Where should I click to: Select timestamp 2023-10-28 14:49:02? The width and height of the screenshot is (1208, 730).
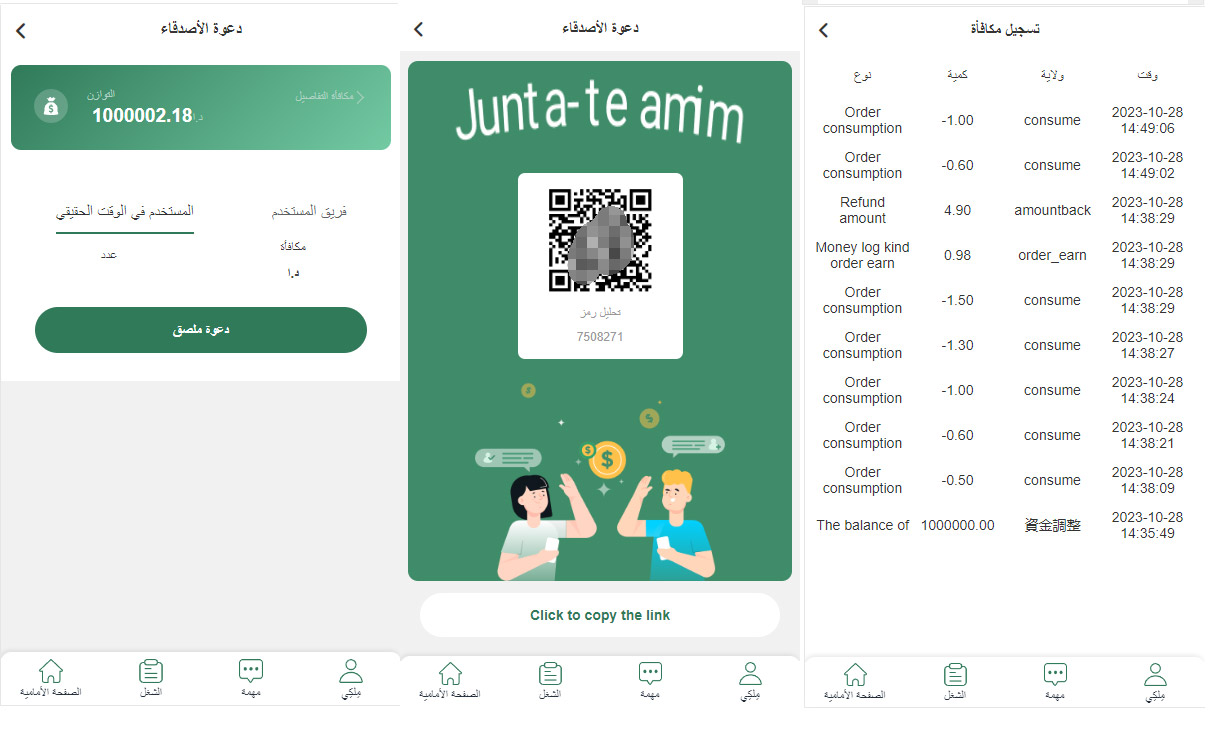pyautogui.click(x=1148, y=165)
